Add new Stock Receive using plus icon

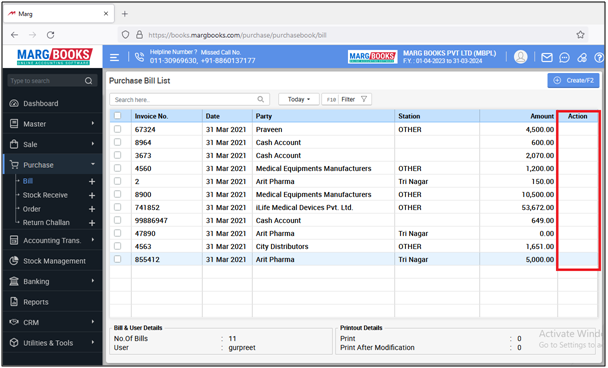[x=92, y=195]
